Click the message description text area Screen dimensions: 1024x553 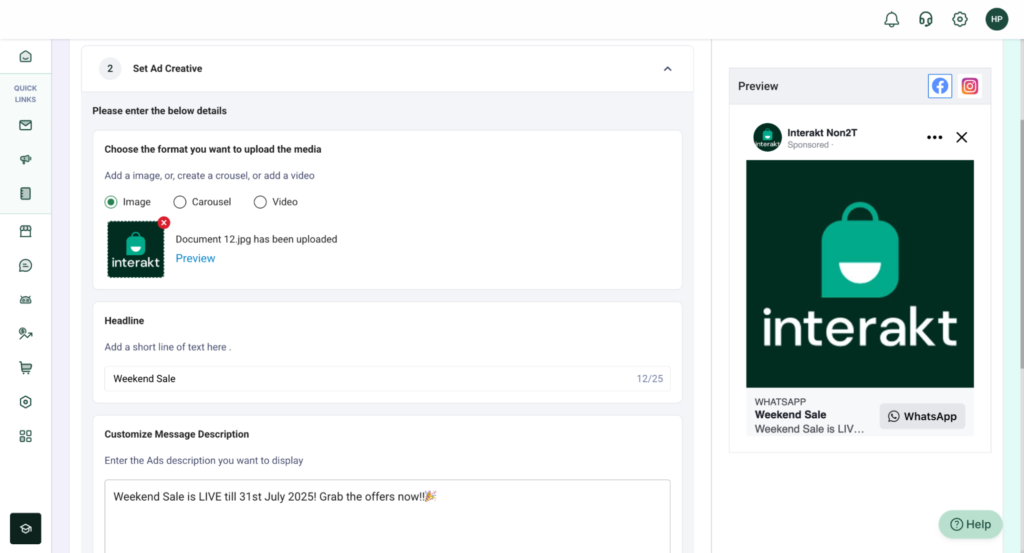coord(387,516)
